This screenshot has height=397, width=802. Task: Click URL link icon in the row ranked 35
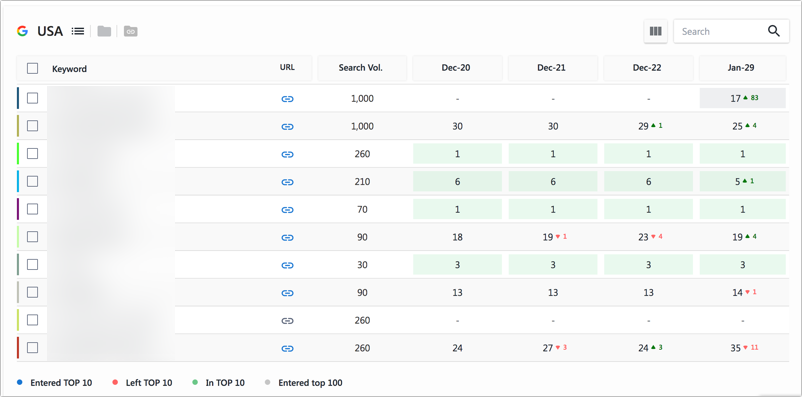click(287, 348)
